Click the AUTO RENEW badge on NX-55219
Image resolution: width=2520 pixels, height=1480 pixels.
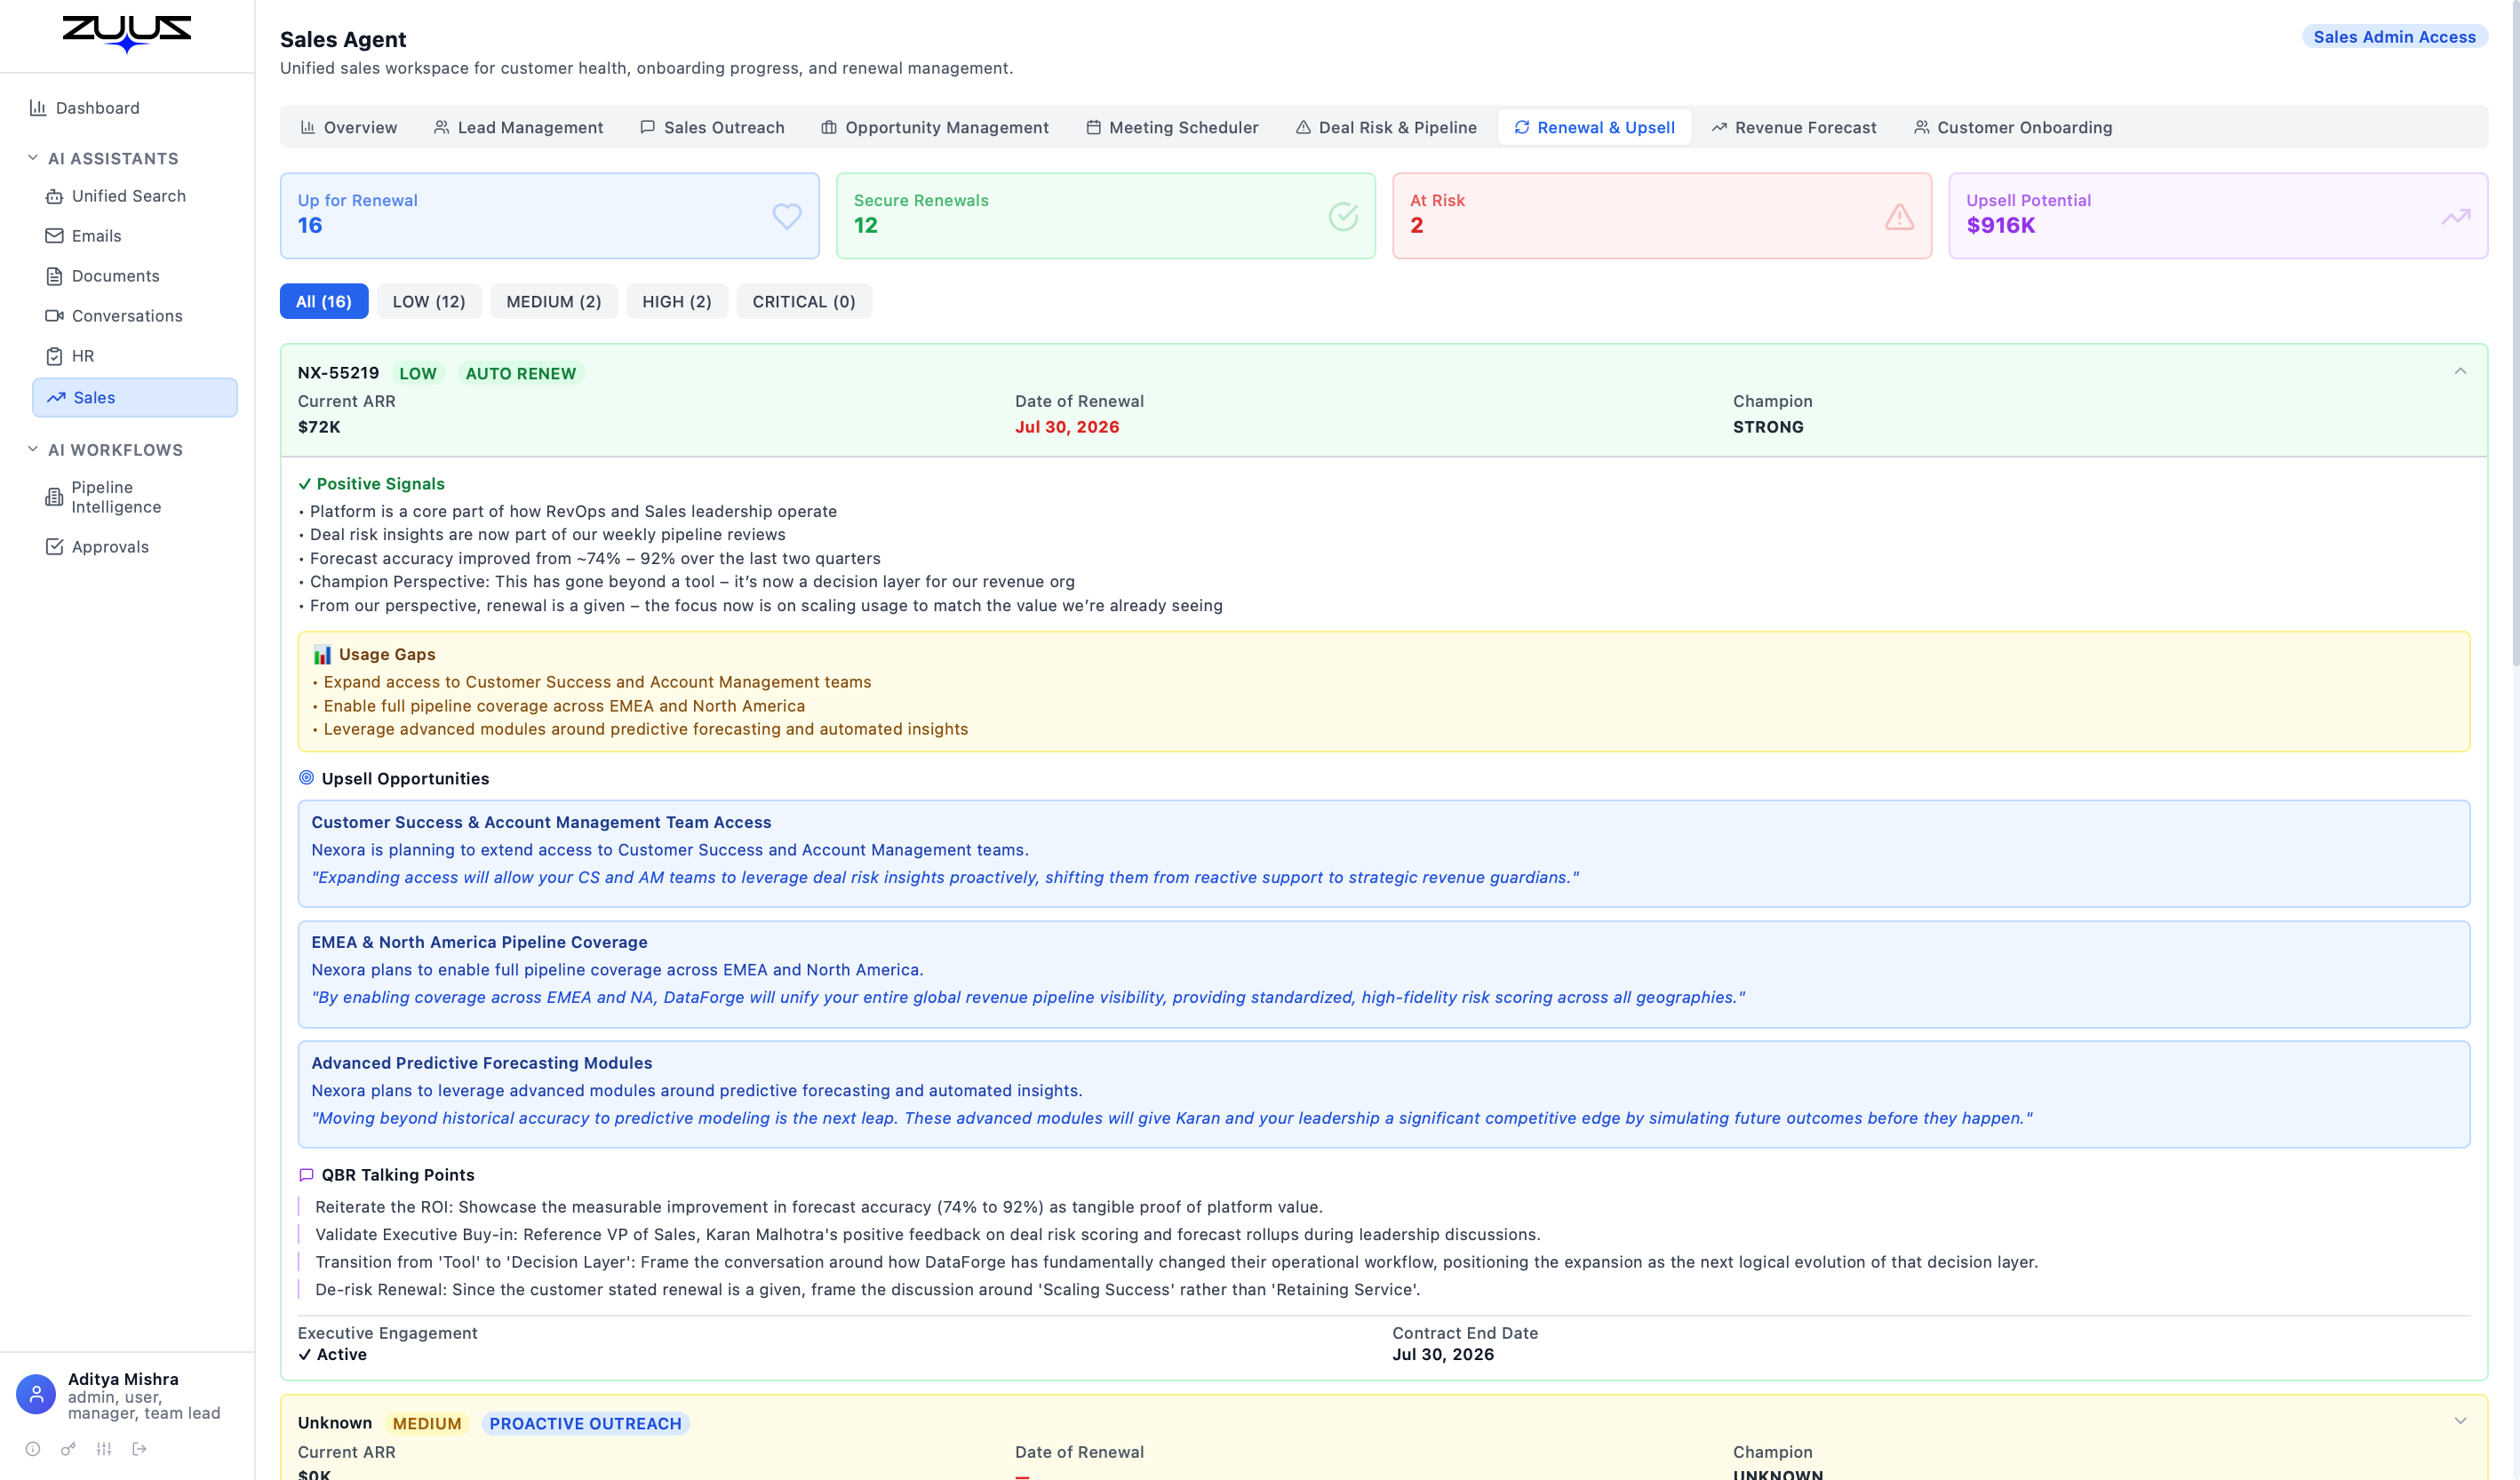coord(521,373)
